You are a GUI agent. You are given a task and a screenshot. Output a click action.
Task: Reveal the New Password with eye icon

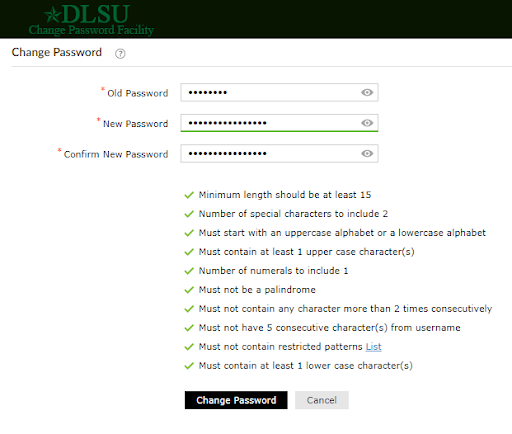367,123
